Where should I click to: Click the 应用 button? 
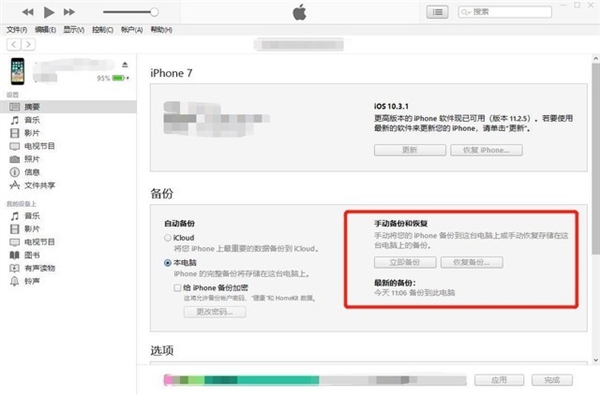(499, 380)
